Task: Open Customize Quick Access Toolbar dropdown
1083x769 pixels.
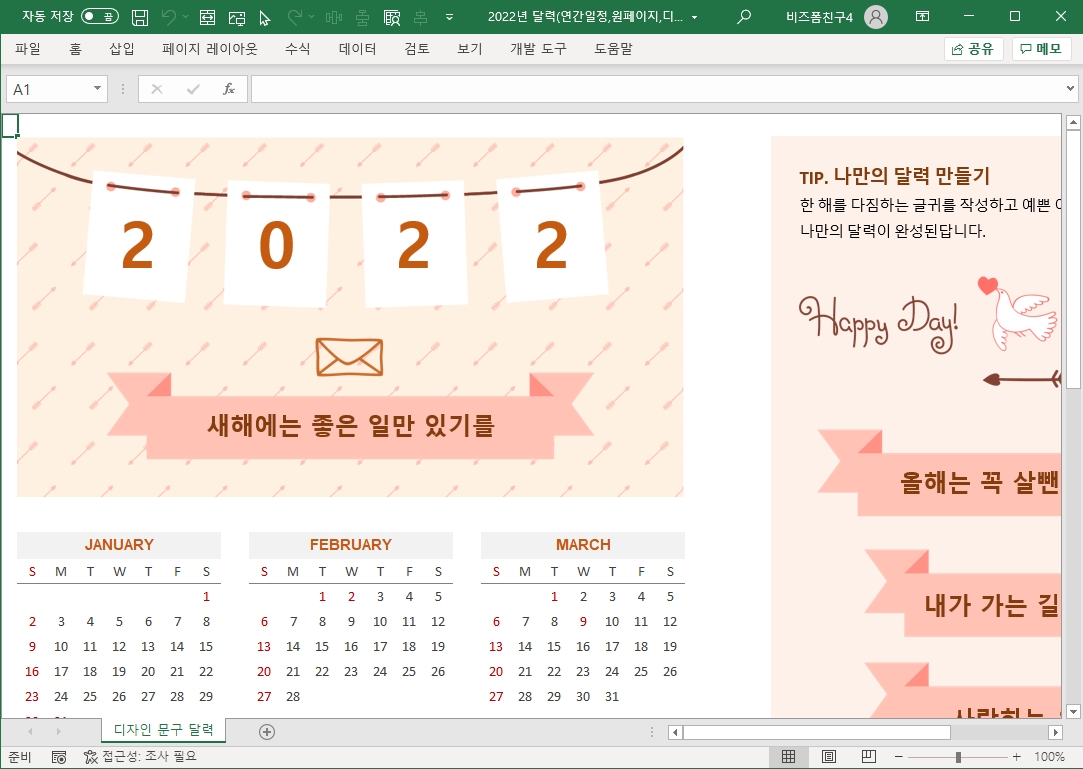Action: [x=450, y=17]
